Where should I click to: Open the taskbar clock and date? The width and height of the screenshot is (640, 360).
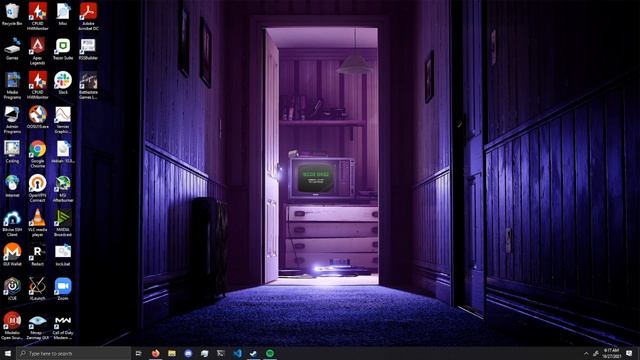(x=611, y=353)
